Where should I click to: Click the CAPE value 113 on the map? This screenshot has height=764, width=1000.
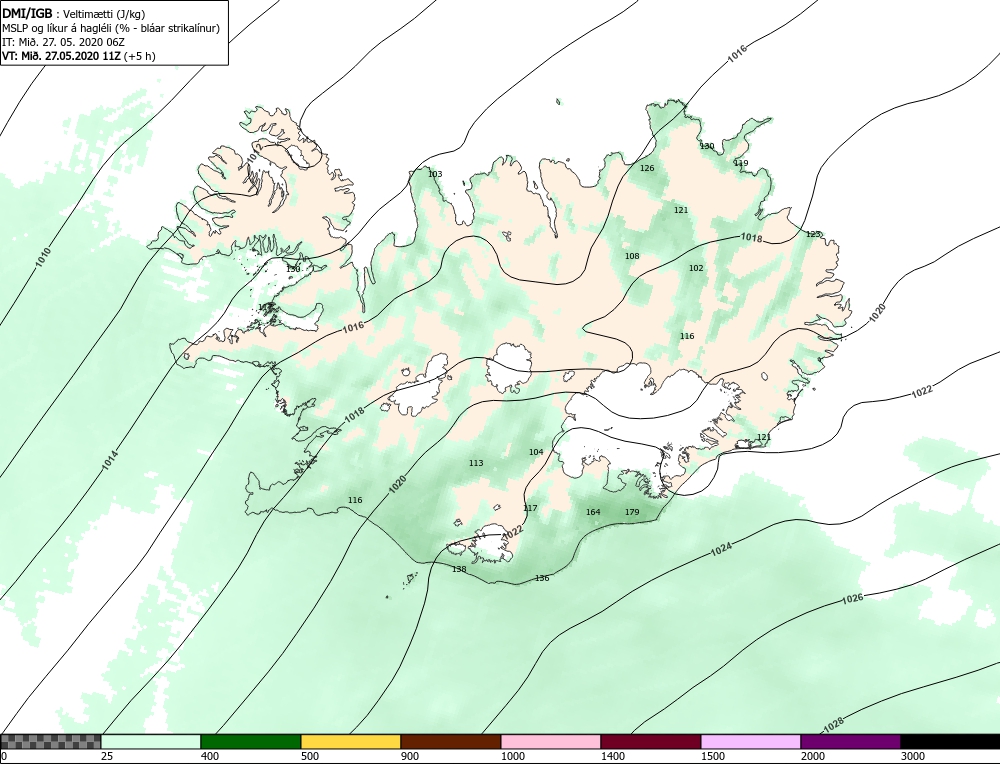(x=476, y=464)
